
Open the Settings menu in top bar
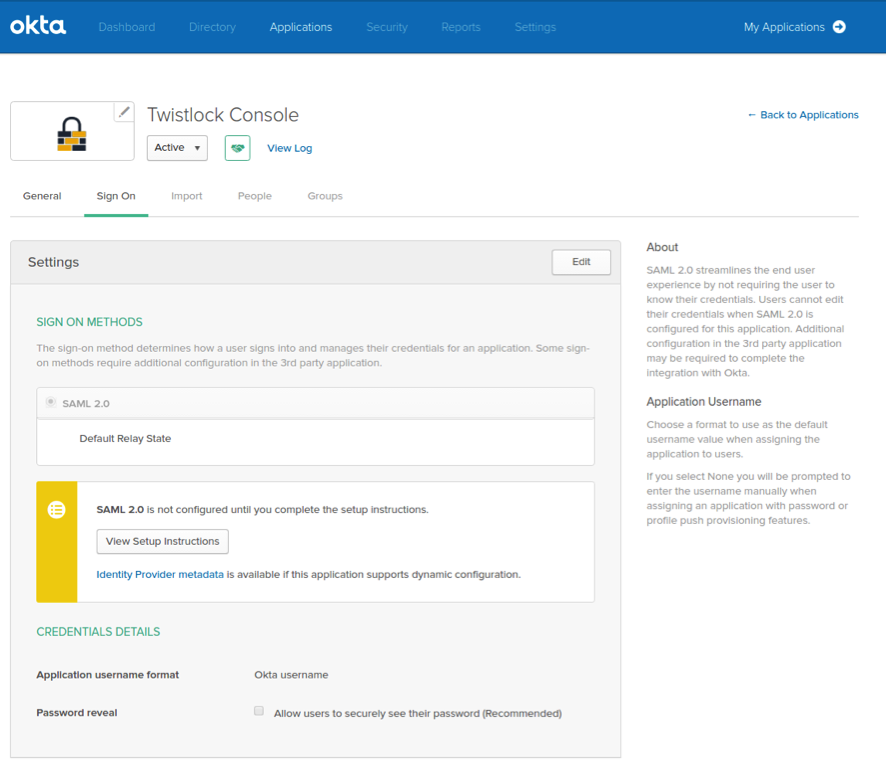coord(535,27)
